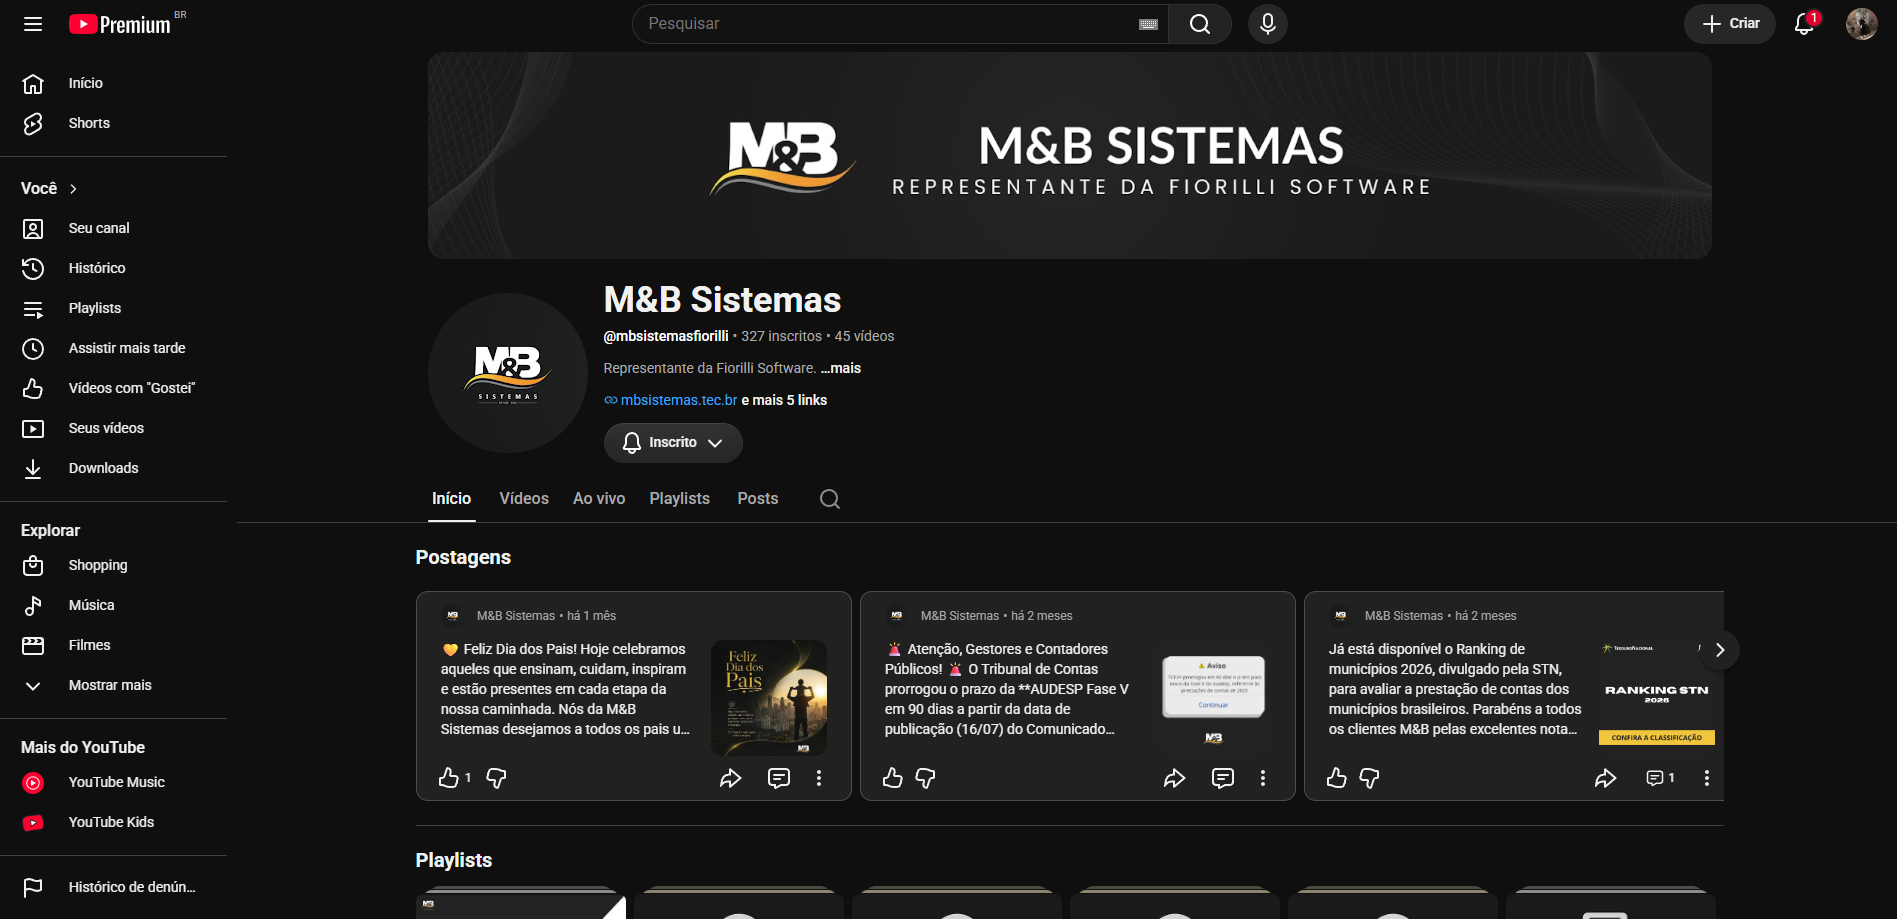The image size is (1897, 919).
Task: Open the Ranking STN image
Action: pos(1657,698)
